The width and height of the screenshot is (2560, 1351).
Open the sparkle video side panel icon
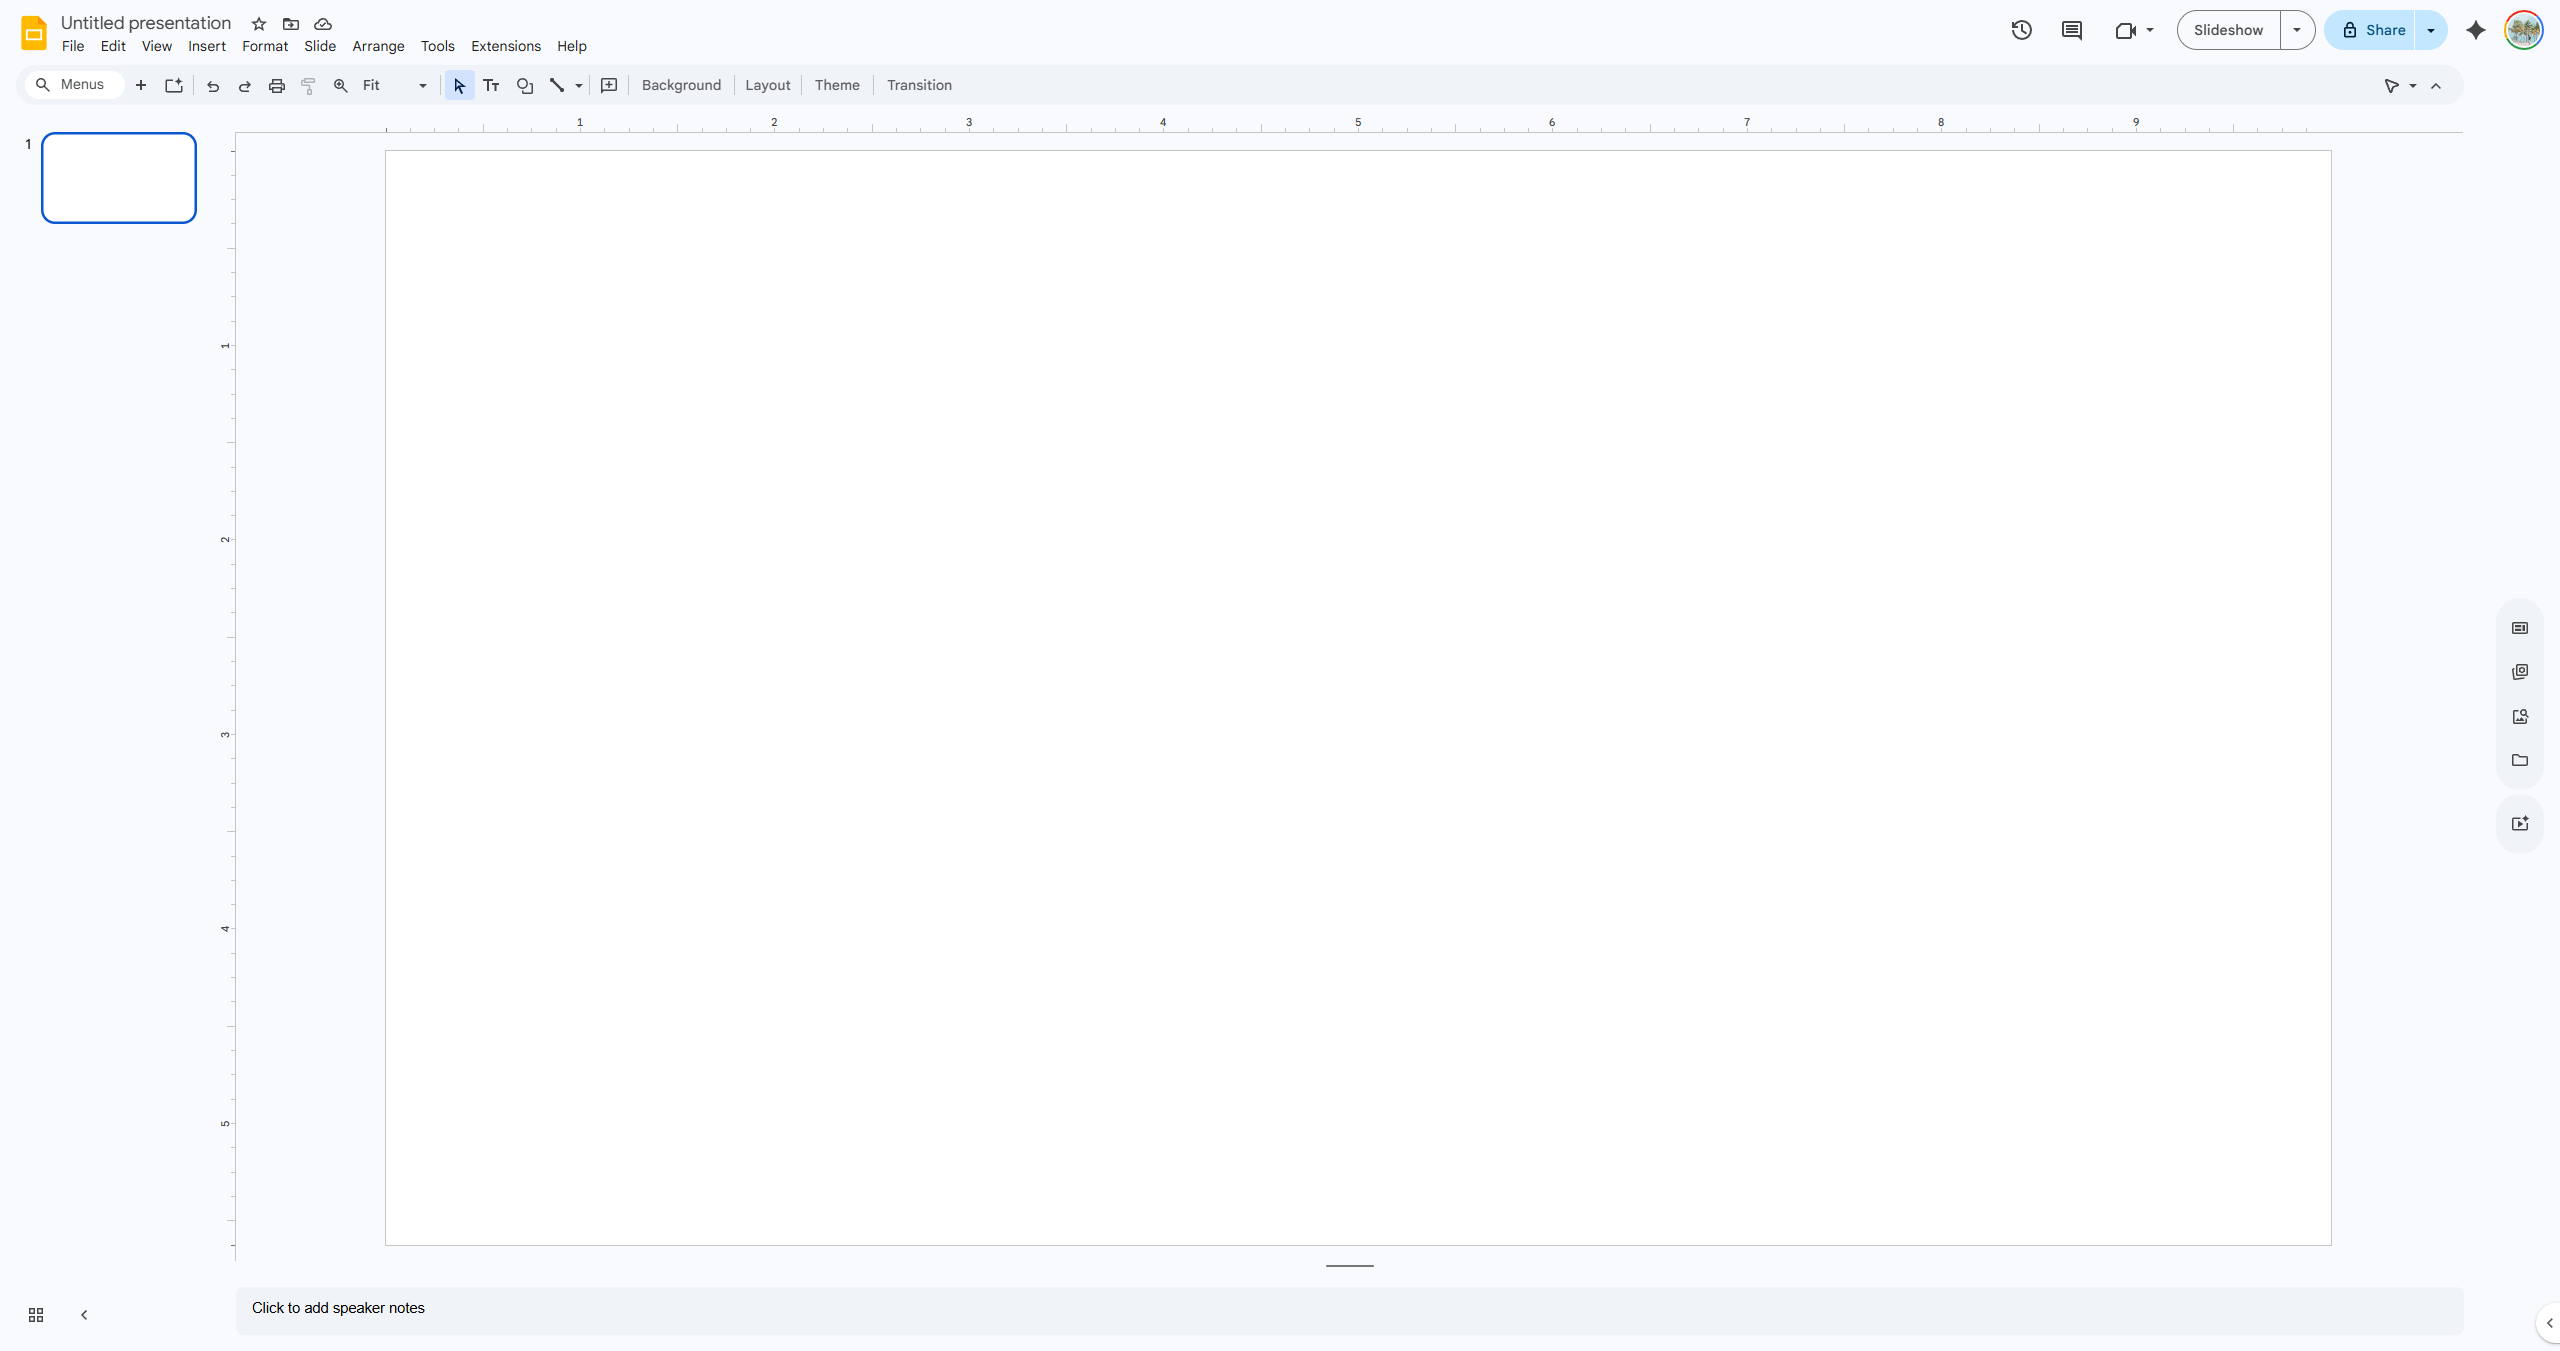[2520, 824]
